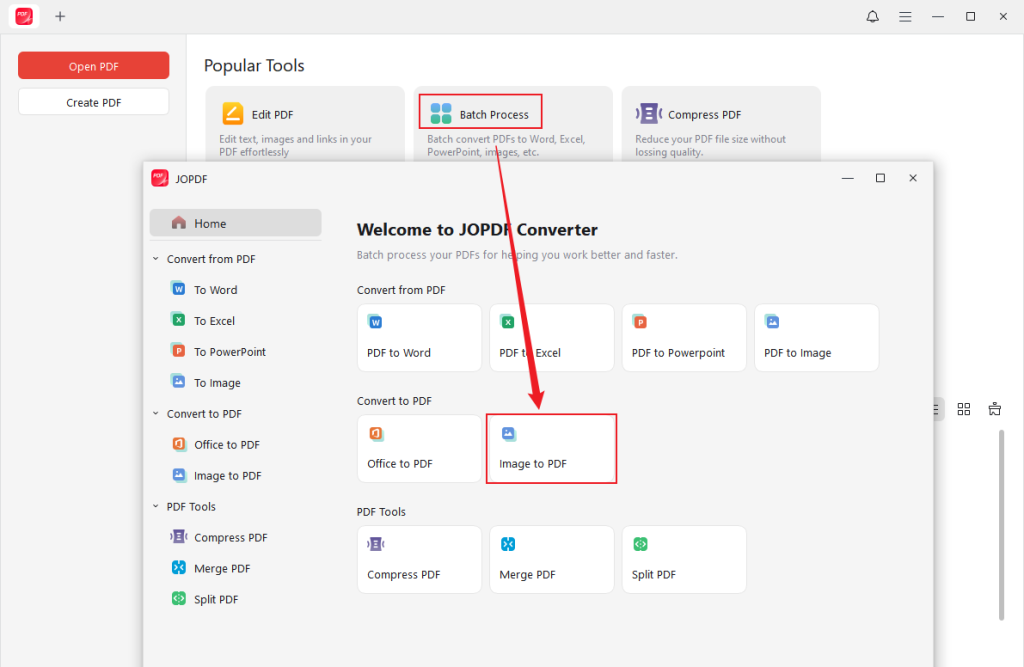The height and width of the screenshot is (667, 1024).
Task: Open Office to PDF from the sidebar
Action: click(181, 444)
